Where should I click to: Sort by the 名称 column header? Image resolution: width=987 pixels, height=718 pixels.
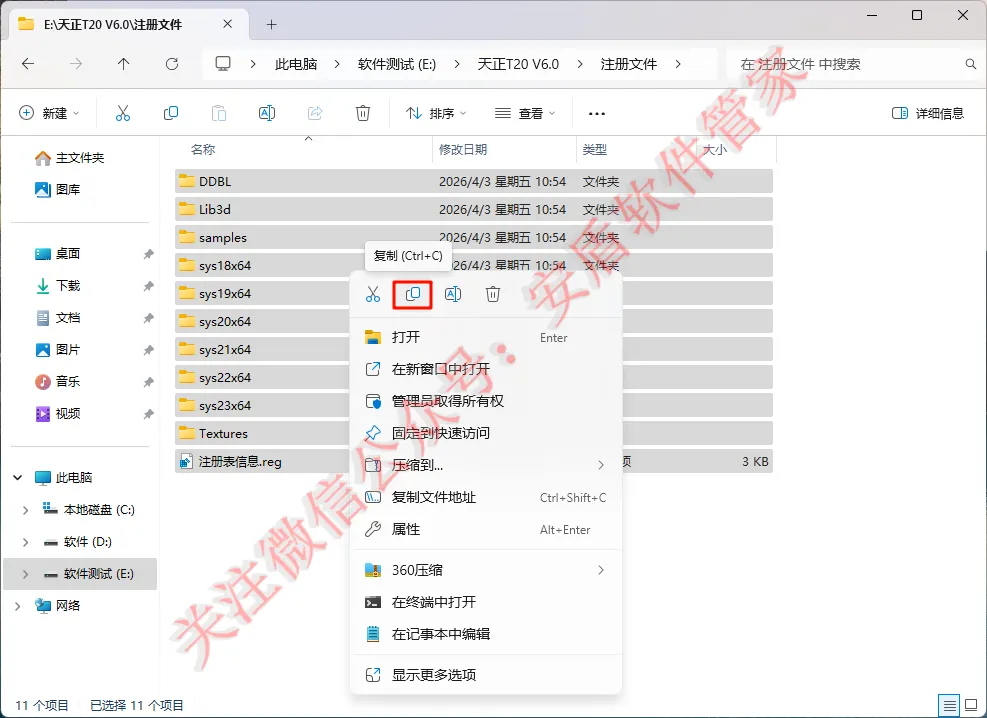203,150
